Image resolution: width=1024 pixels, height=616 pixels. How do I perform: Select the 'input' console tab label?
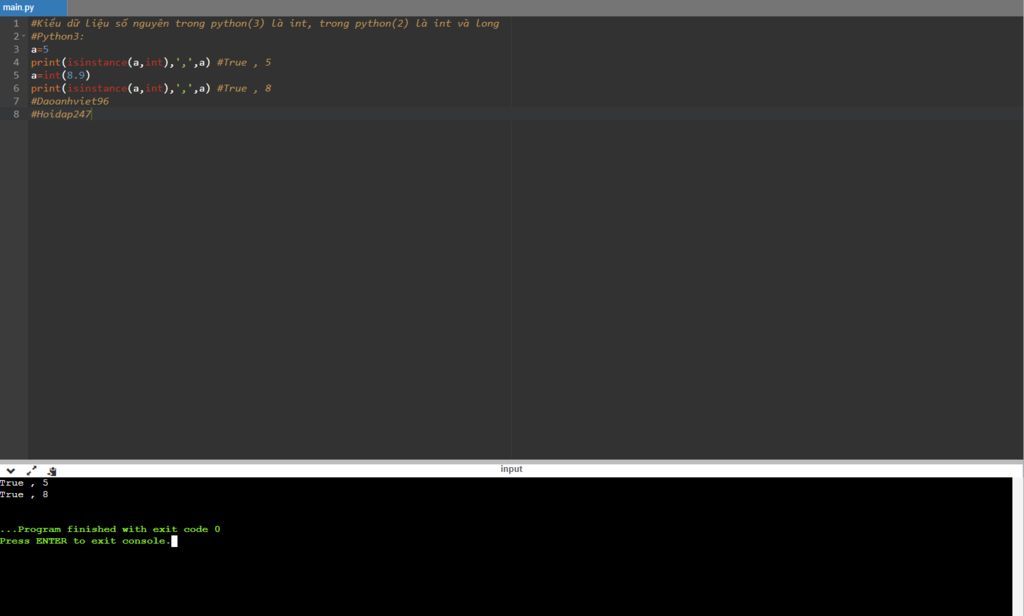[511, 469]
